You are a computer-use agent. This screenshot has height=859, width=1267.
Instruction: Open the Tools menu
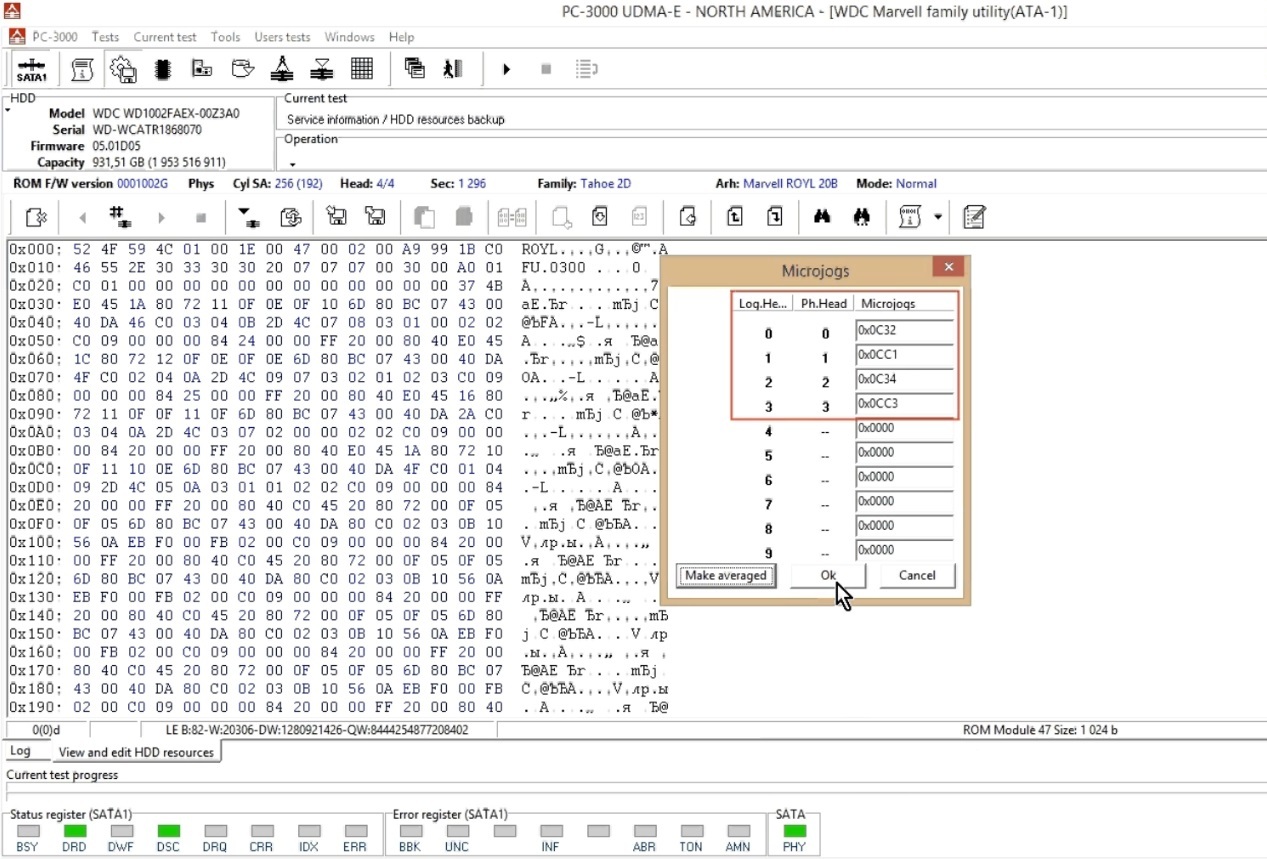tap(226, 37)
